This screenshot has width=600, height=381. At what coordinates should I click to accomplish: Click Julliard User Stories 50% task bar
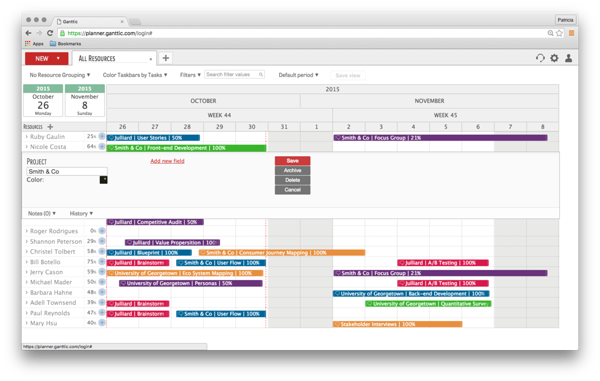153,138
